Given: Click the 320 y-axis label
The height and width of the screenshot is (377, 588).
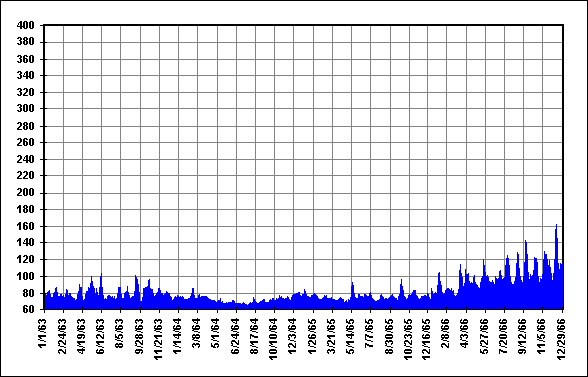Looking at the screenshot, I should tap(26, 92).
